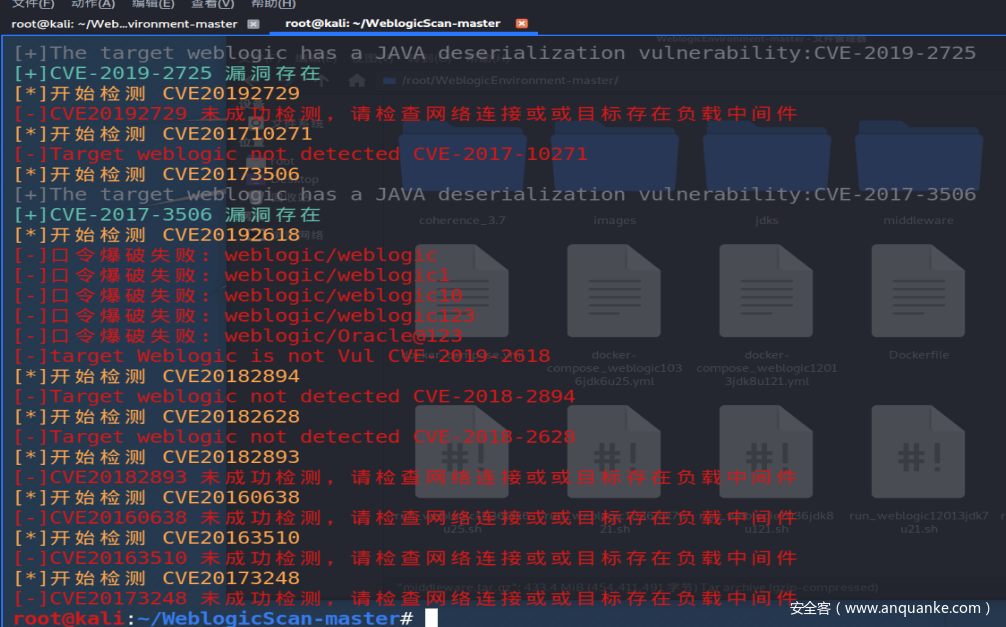This screenshot has width=1006, height=627.
Task: Select the WeblogicScan-master terminal tab
Action: (393, 23)
